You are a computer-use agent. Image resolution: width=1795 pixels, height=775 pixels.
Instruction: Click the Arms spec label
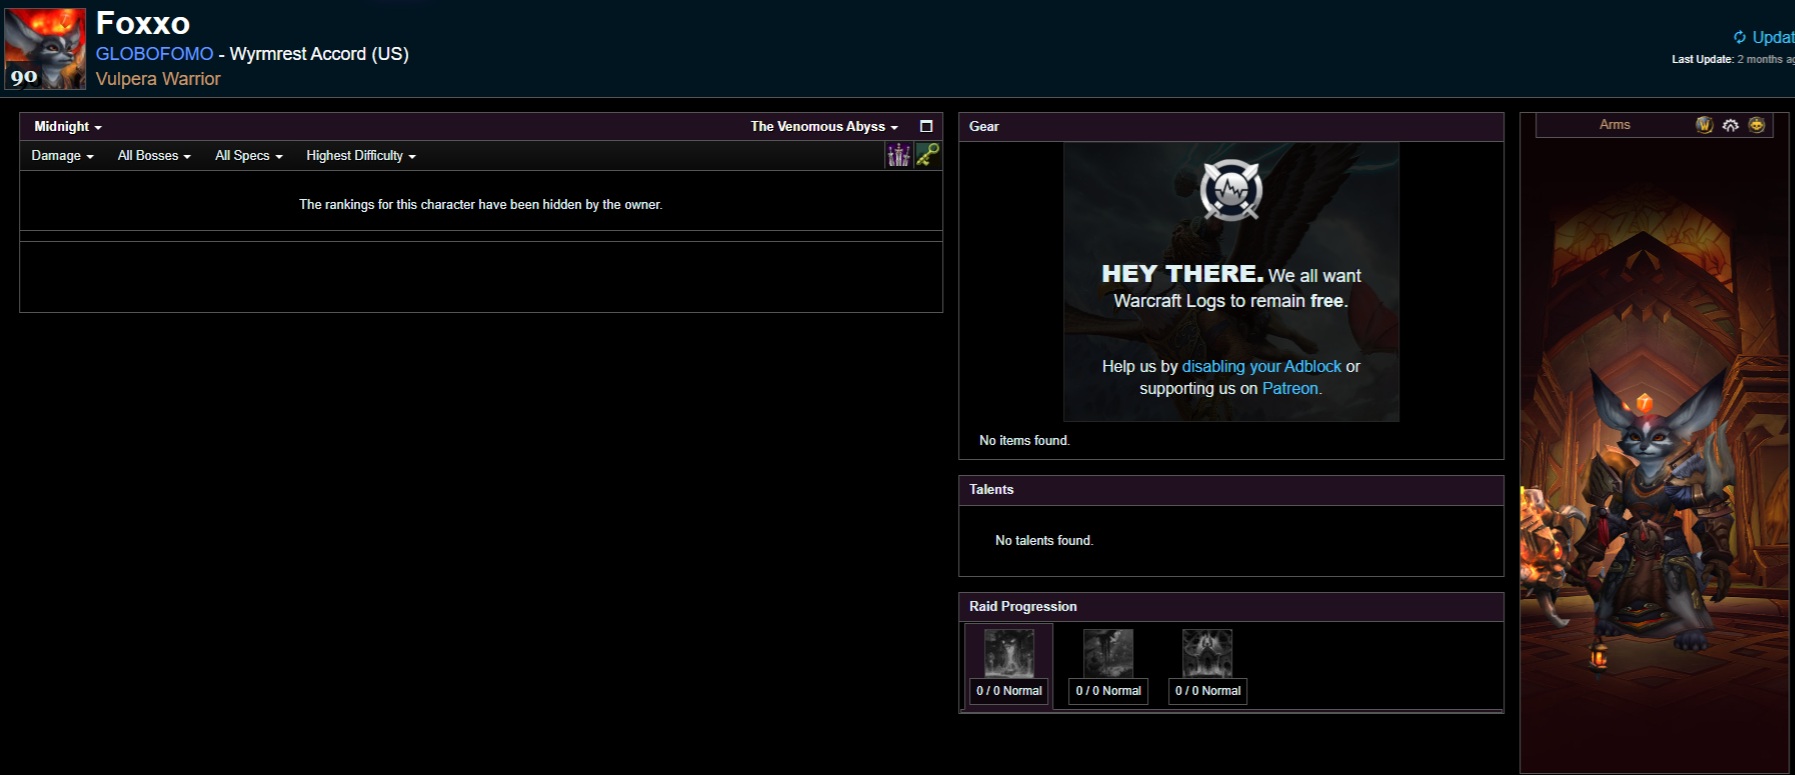[x=1615, y=125]
